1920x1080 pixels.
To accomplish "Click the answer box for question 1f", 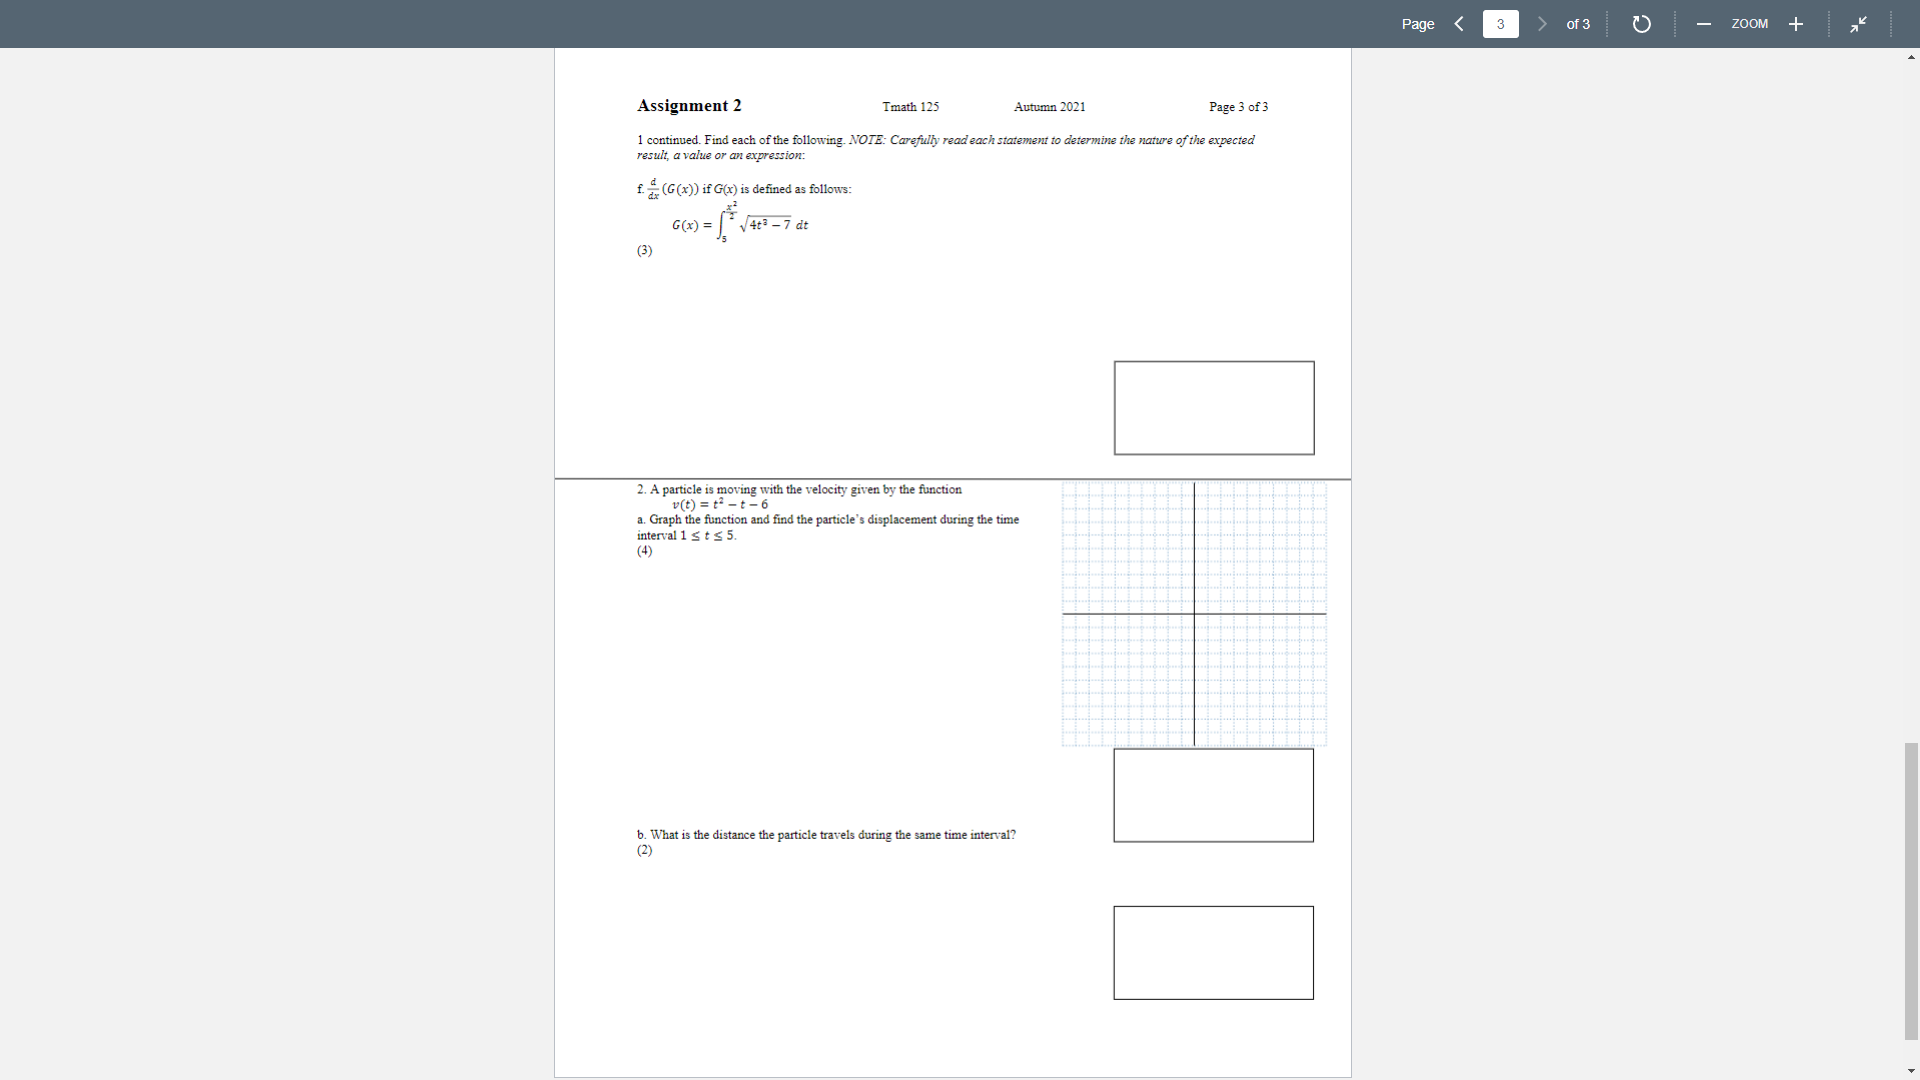I will [x=1213, y=407].
